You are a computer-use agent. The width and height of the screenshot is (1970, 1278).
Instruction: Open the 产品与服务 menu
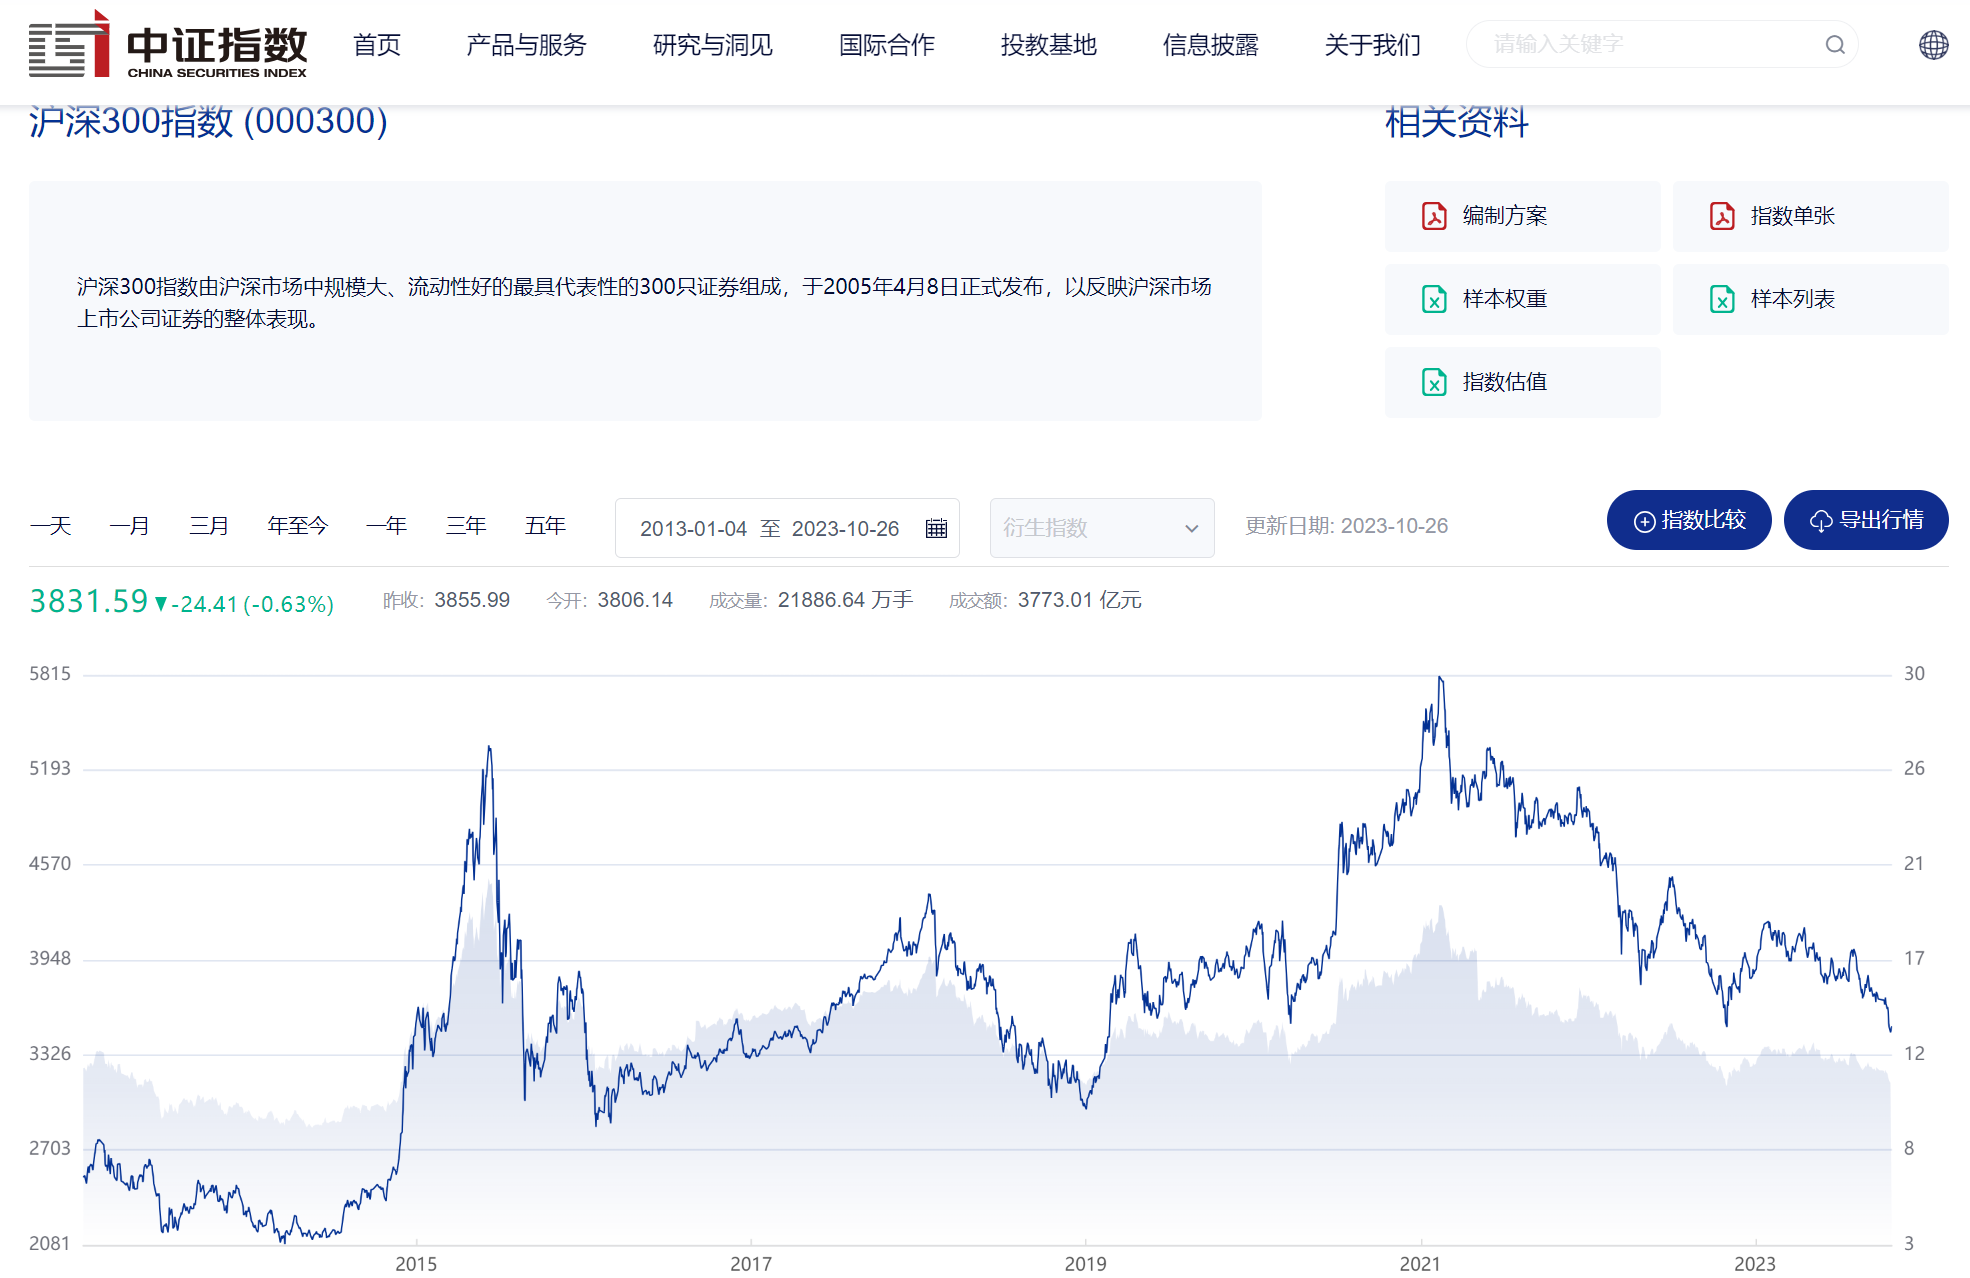(526, 45)
